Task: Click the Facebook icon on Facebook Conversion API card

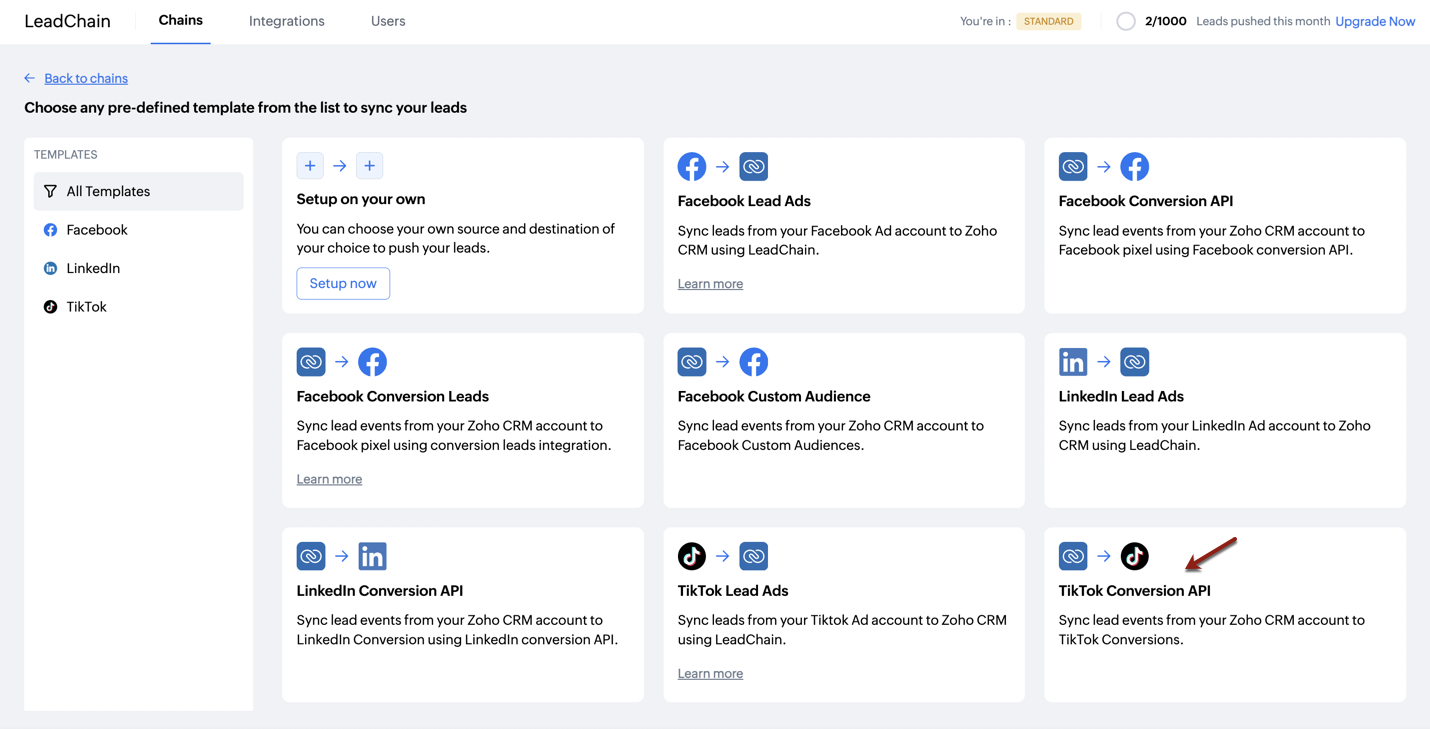Action: point(1134,167)
